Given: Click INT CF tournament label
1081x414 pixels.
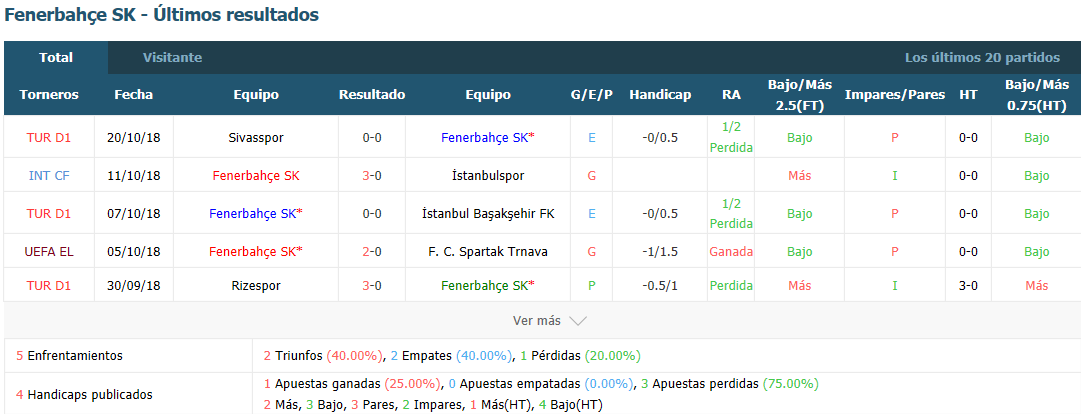Looking at the screenshot, I should pos(49,176).
